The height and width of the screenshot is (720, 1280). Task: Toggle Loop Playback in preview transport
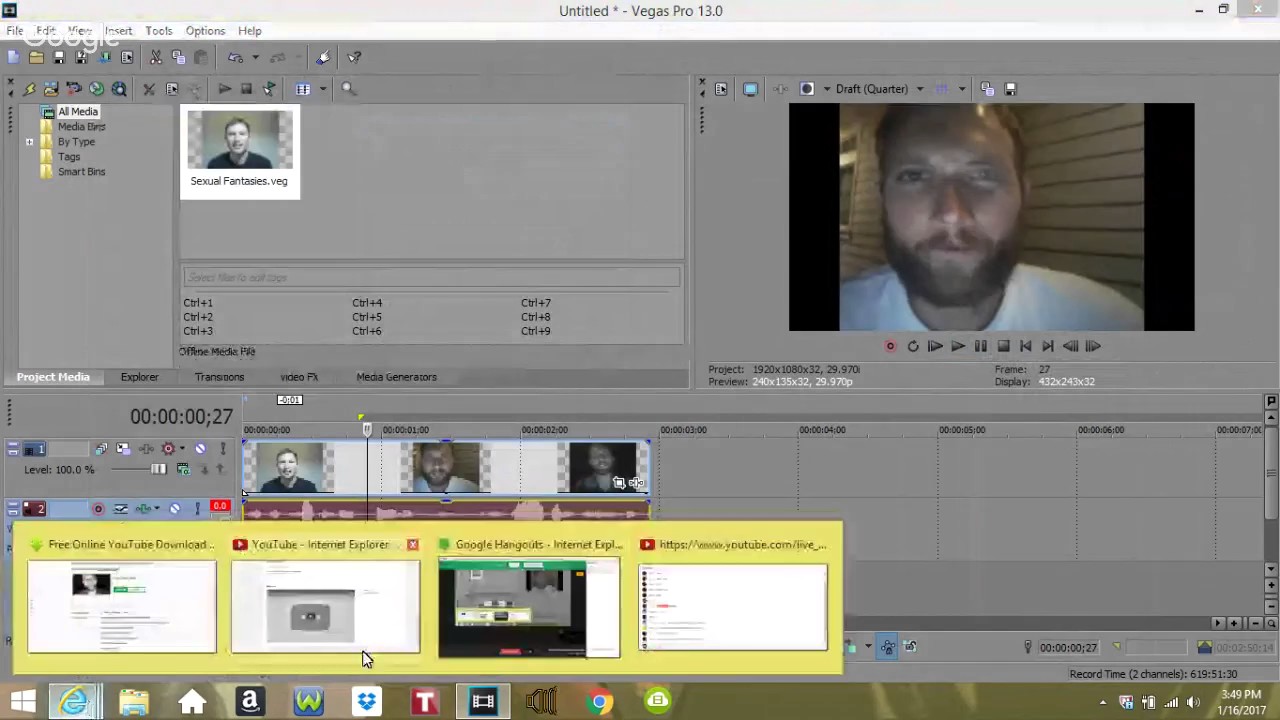point(912,346)
